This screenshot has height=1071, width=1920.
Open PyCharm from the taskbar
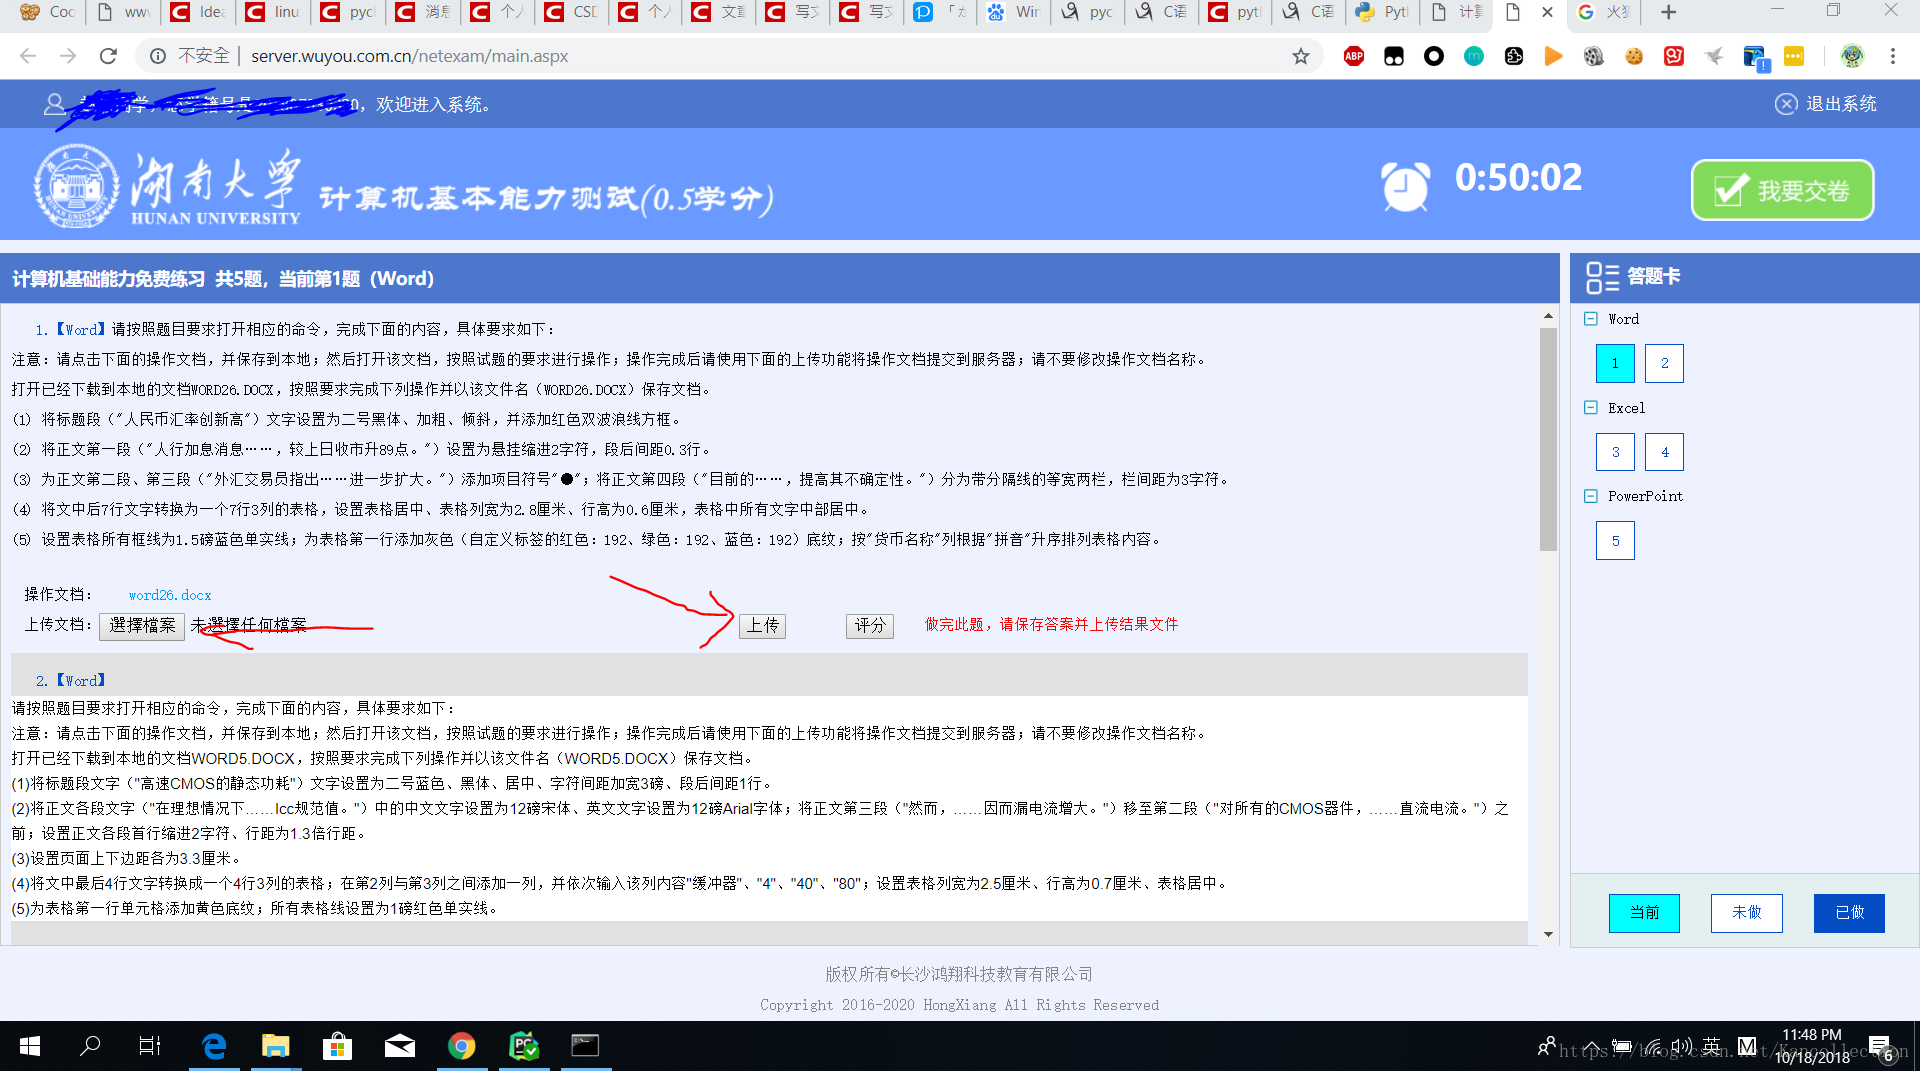524,1046
